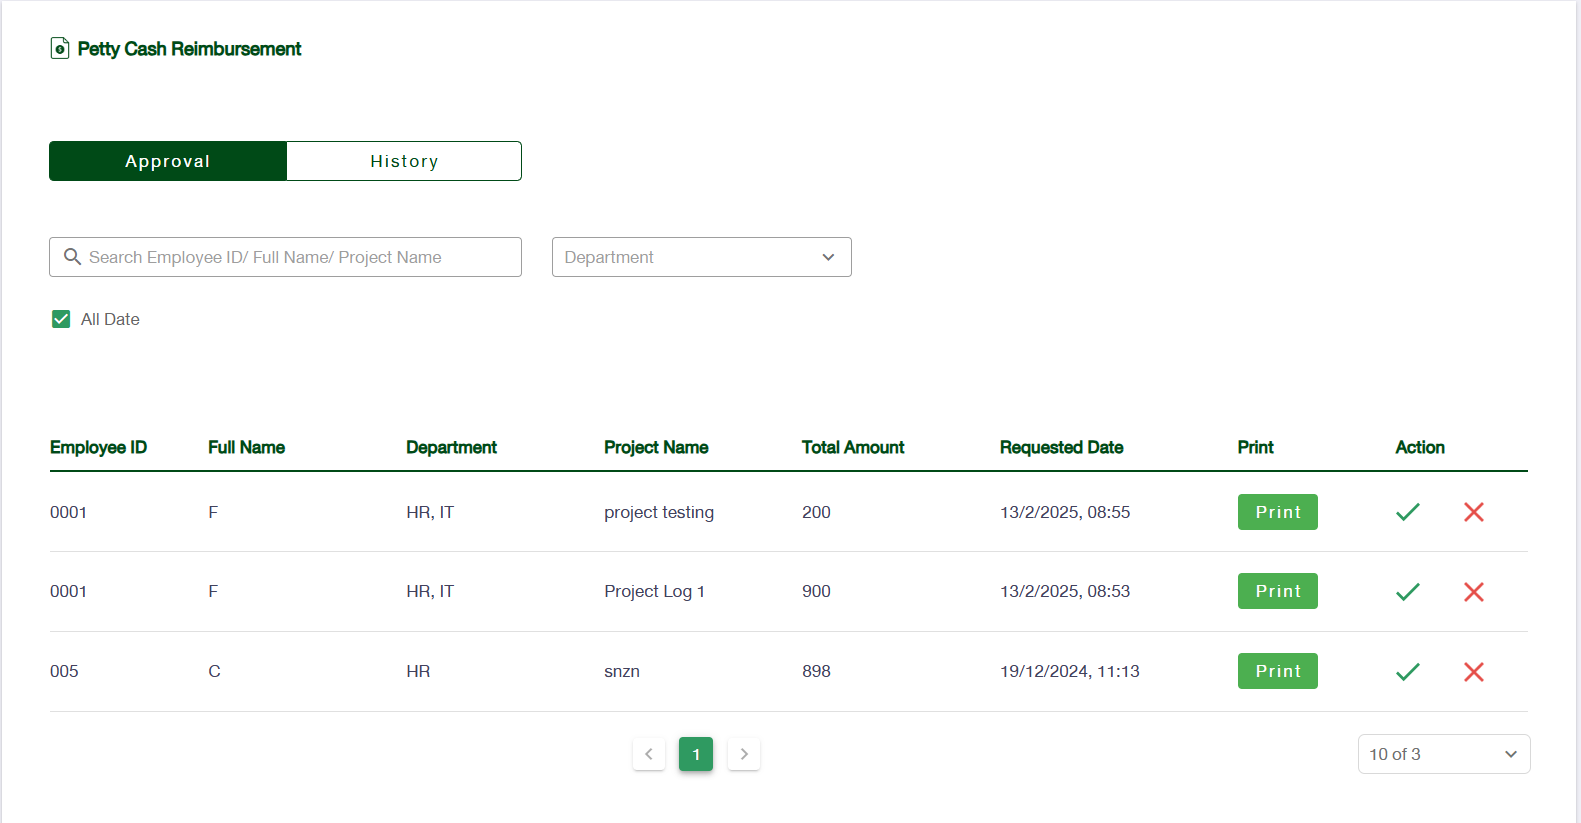Select the Approval tab
This screenshot has width=1581, height=823.
168,161
